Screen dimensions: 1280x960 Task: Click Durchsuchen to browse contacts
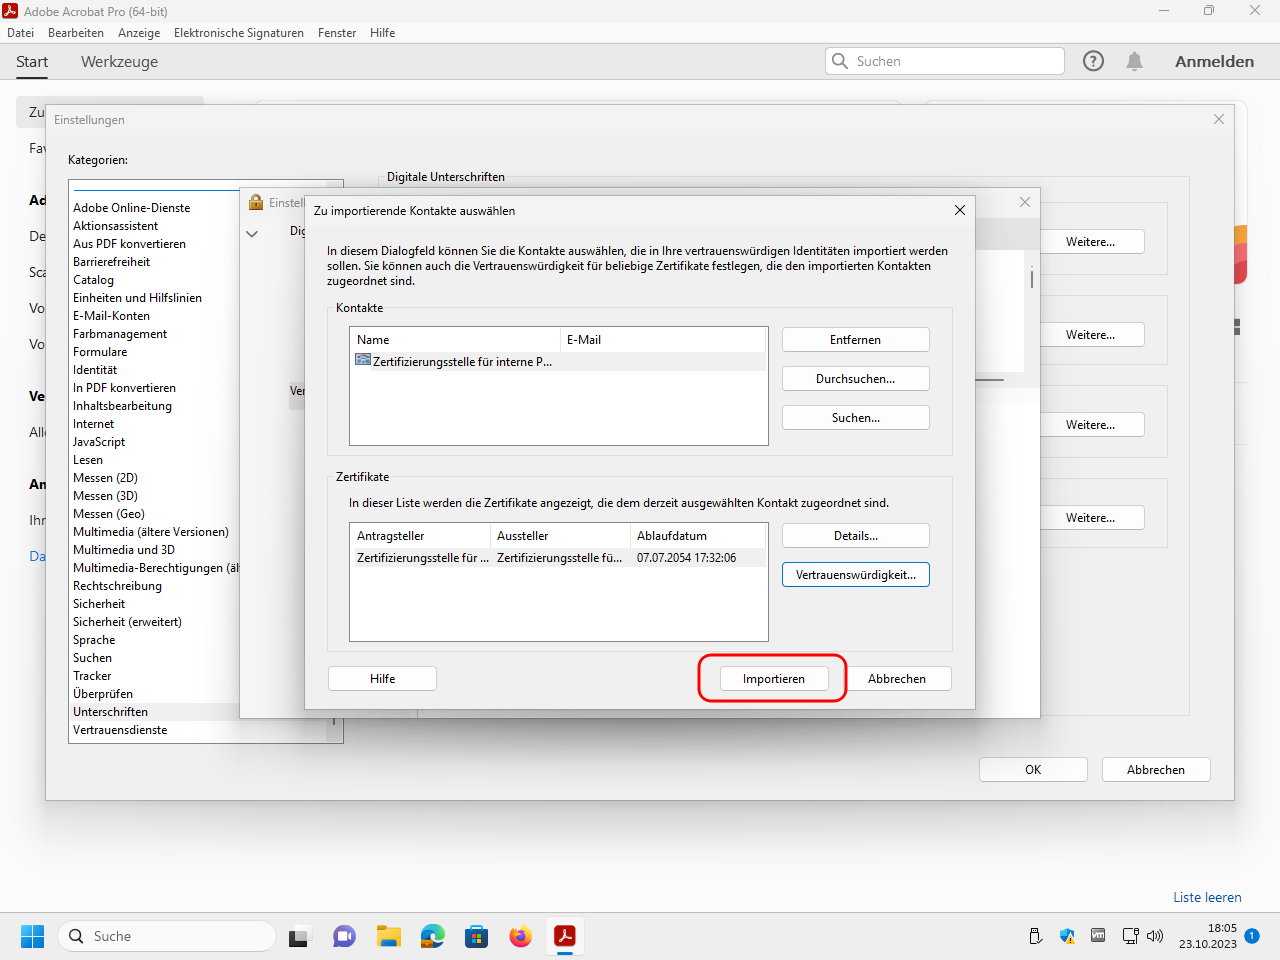tap(855, 379)
